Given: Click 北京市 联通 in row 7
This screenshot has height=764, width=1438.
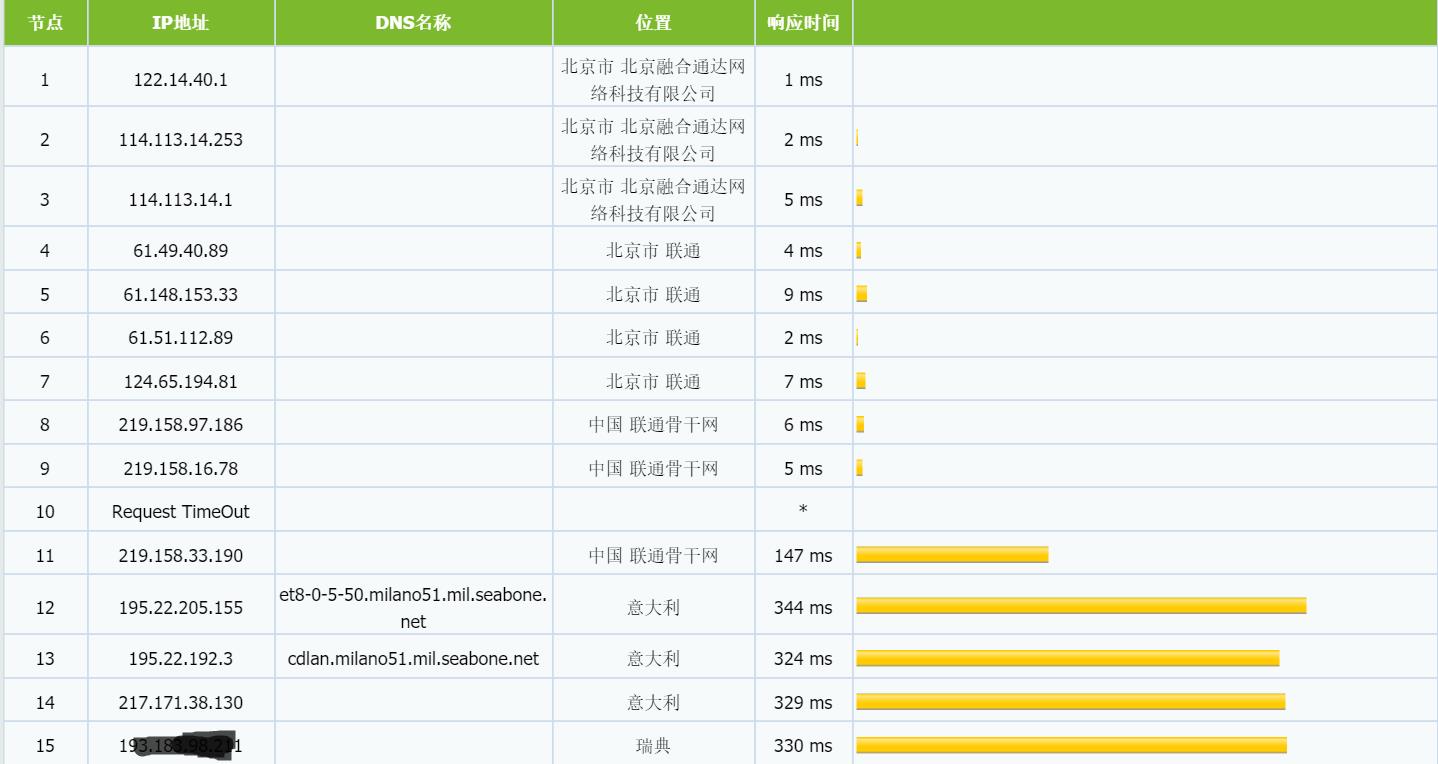Looking at the screenshot, I should click(x=653, y=382).
